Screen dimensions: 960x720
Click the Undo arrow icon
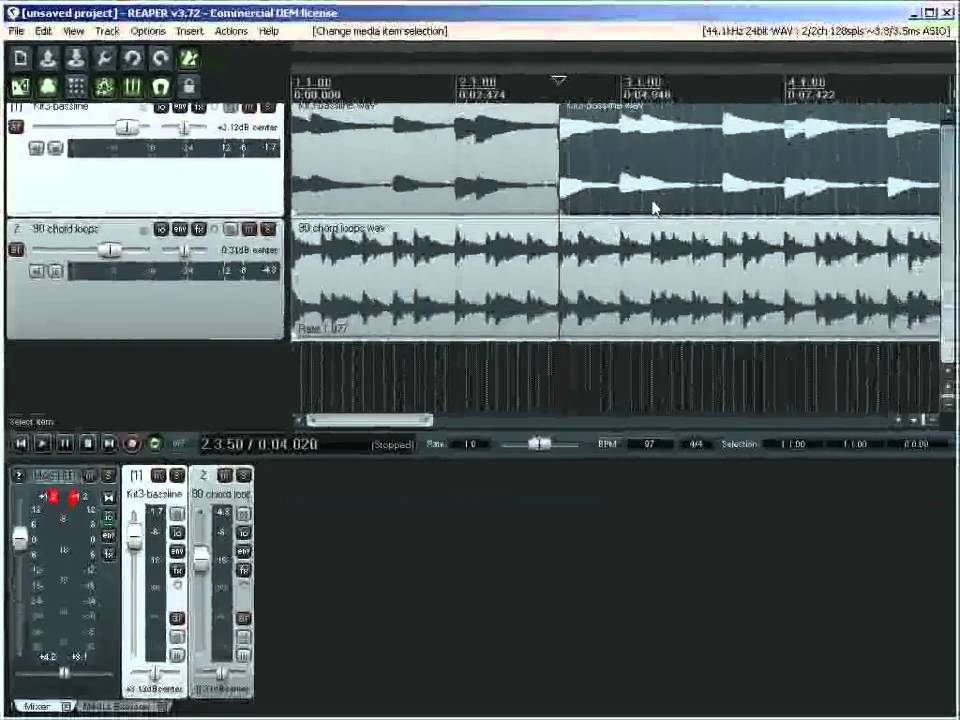click(132, 58)
